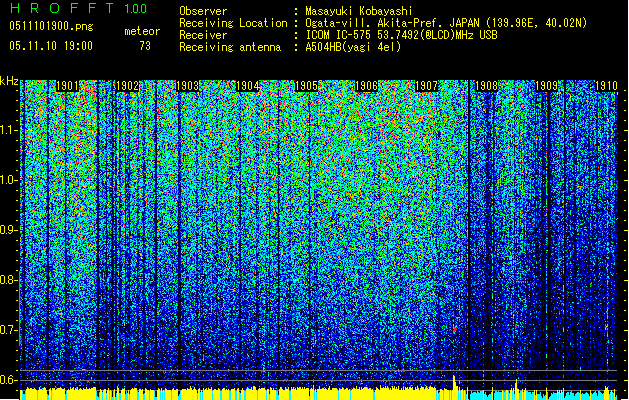The image size is (629, 400).
Task: Click the 1903 time marker
Action: (x=187, y=86)
